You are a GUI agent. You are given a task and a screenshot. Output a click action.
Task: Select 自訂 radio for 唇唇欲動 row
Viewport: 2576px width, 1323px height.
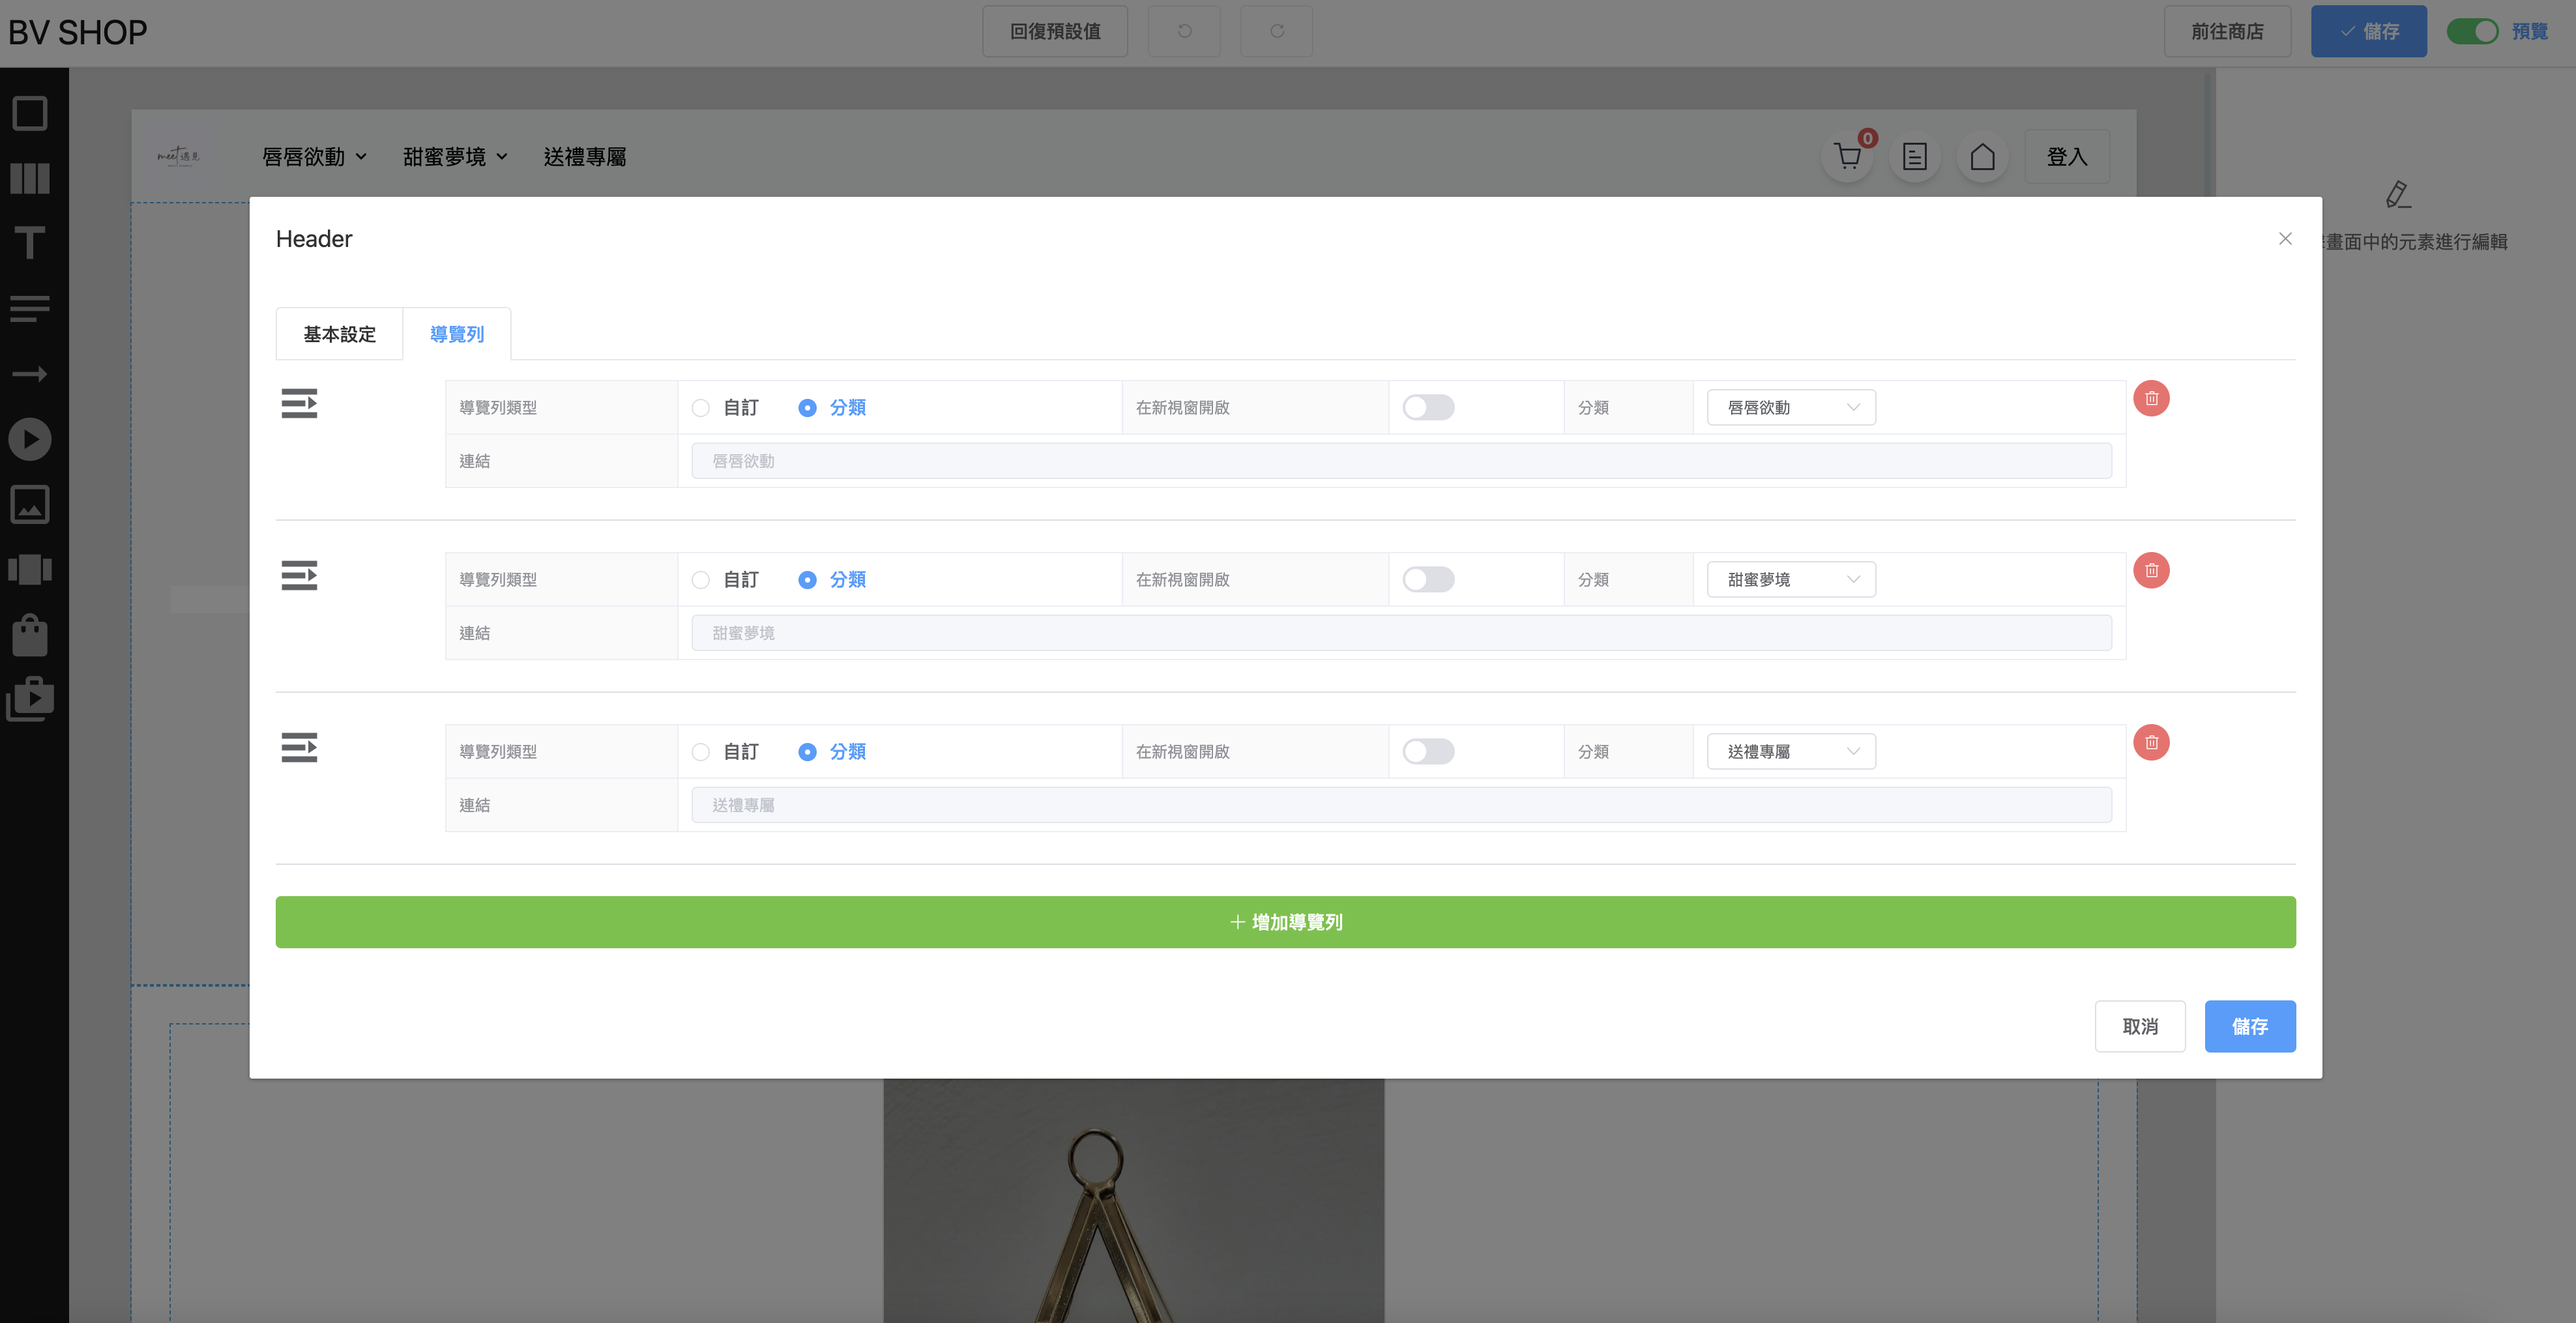click(701, 408)
